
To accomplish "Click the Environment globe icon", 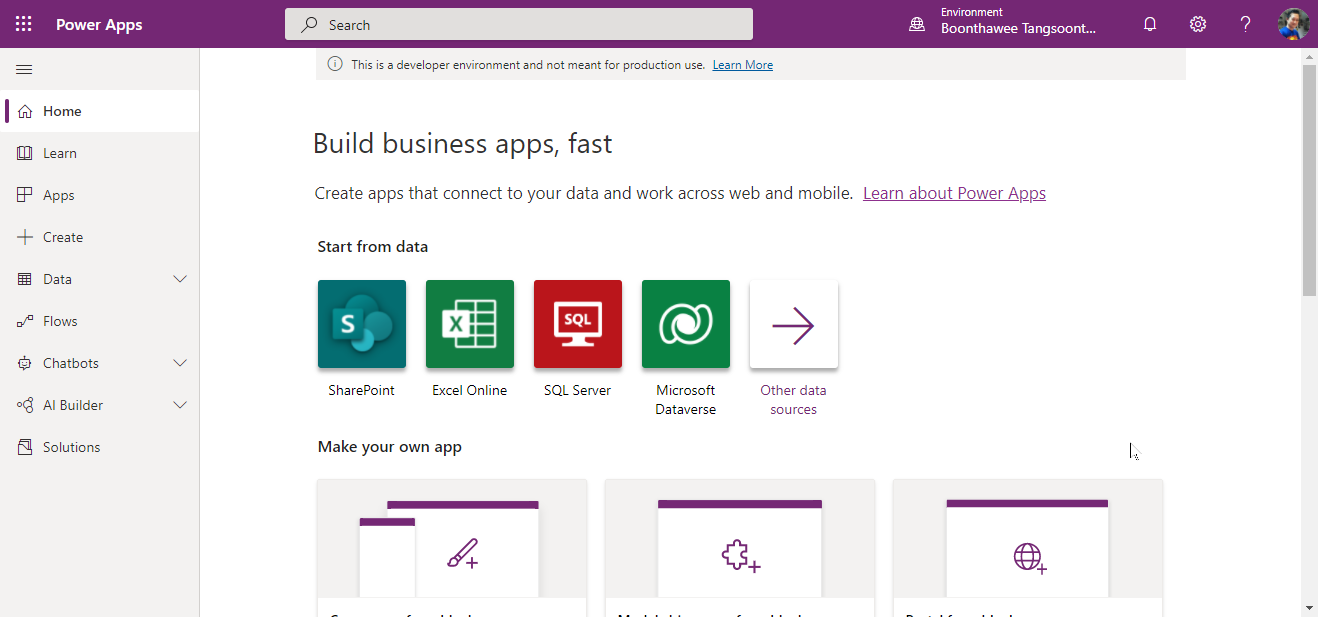I will [x=917, y=25].
